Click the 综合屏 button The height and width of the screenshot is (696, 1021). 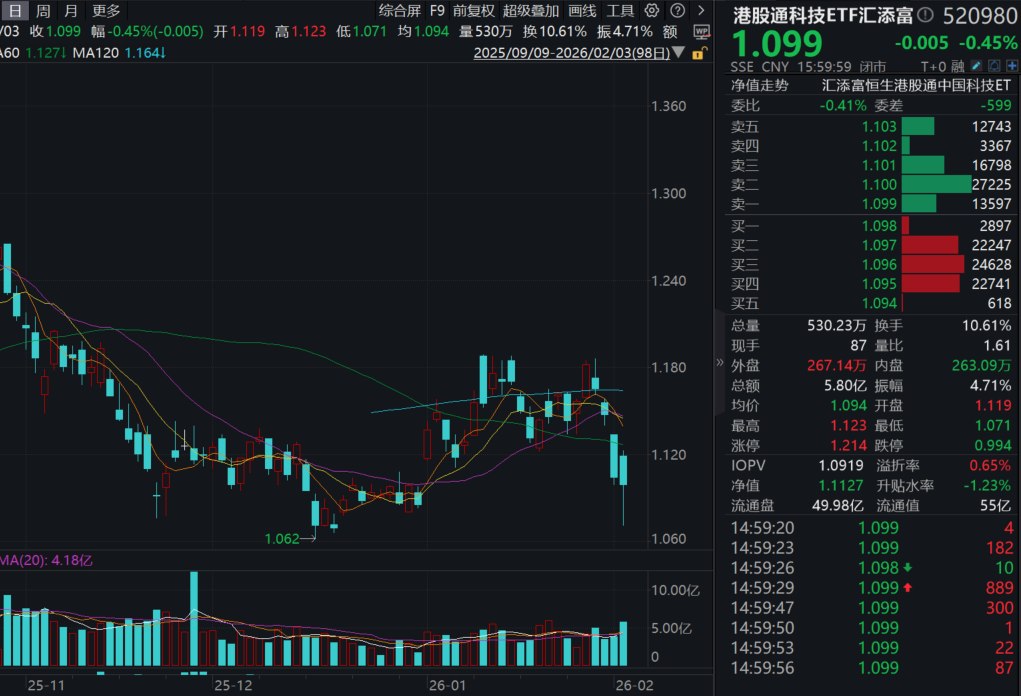click(x=399, y=11)
